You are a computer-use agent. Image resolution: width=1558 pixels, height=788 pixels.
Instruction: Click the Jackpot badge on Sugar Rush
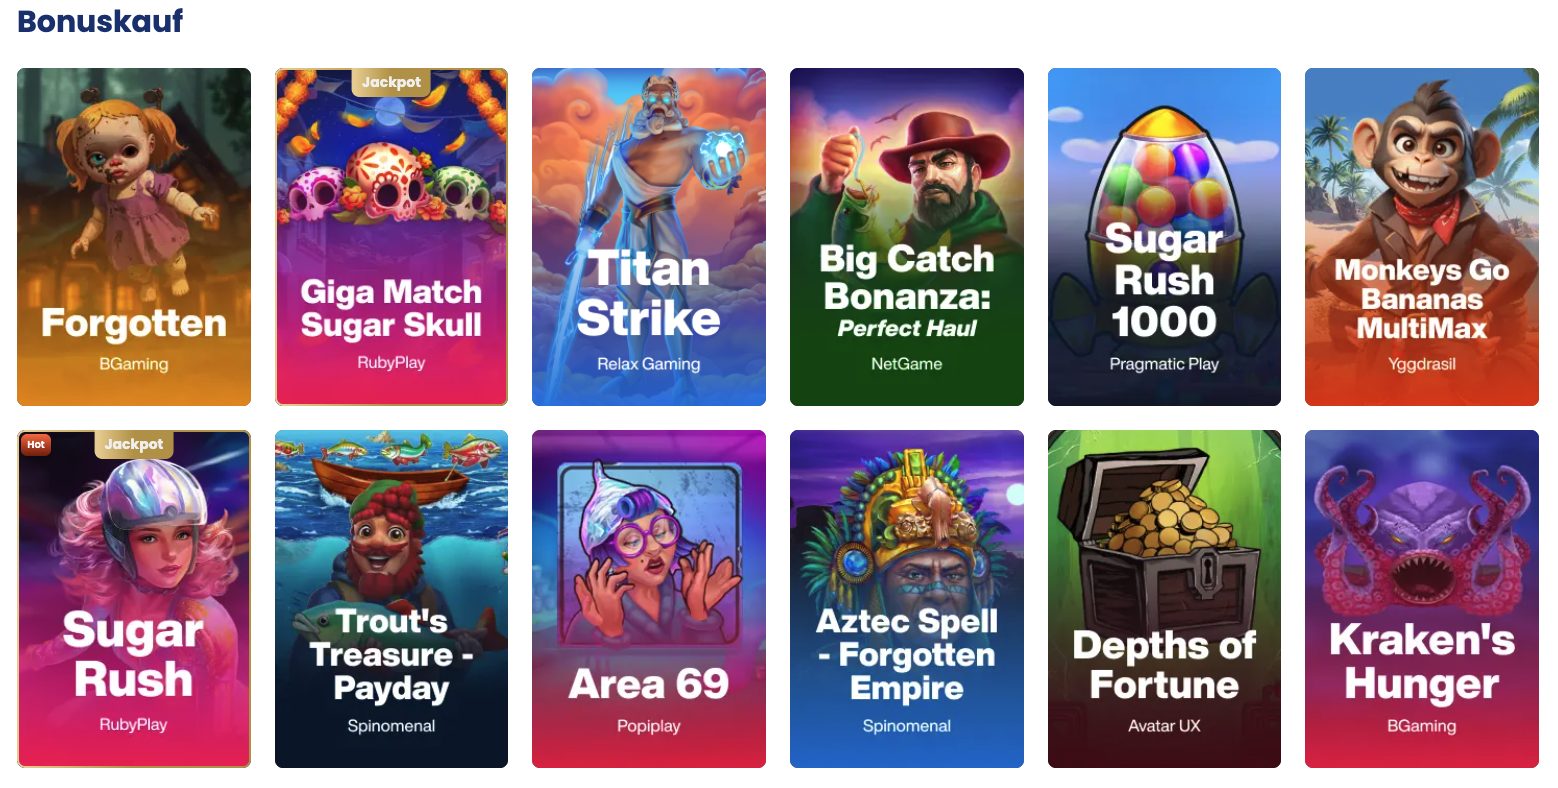(x=134, y=444)
